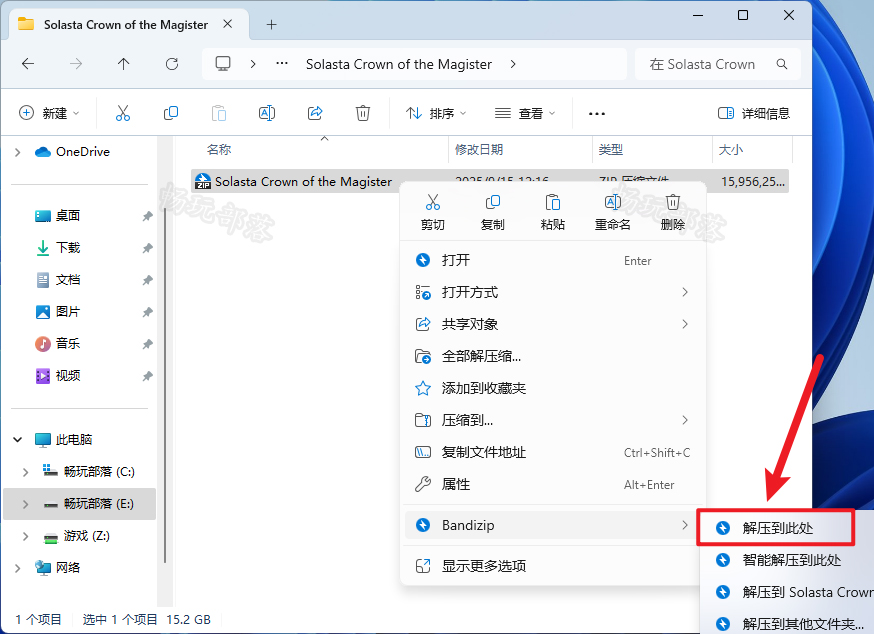Open 音乐 in the sidebar
The height and width of the screenshot is (634, 874).
(67, 343)
